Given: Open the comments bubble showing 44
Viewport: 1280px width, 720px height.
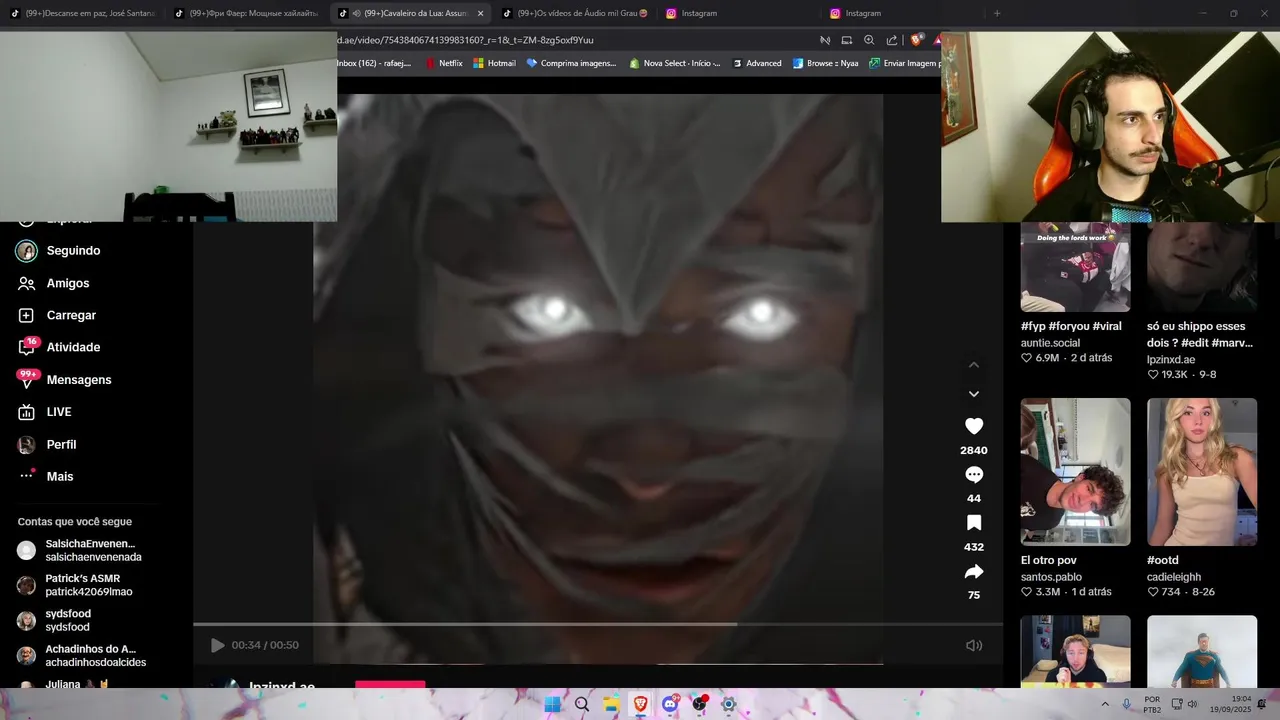Looking at the screenshot, I should [x=974, y=475].
